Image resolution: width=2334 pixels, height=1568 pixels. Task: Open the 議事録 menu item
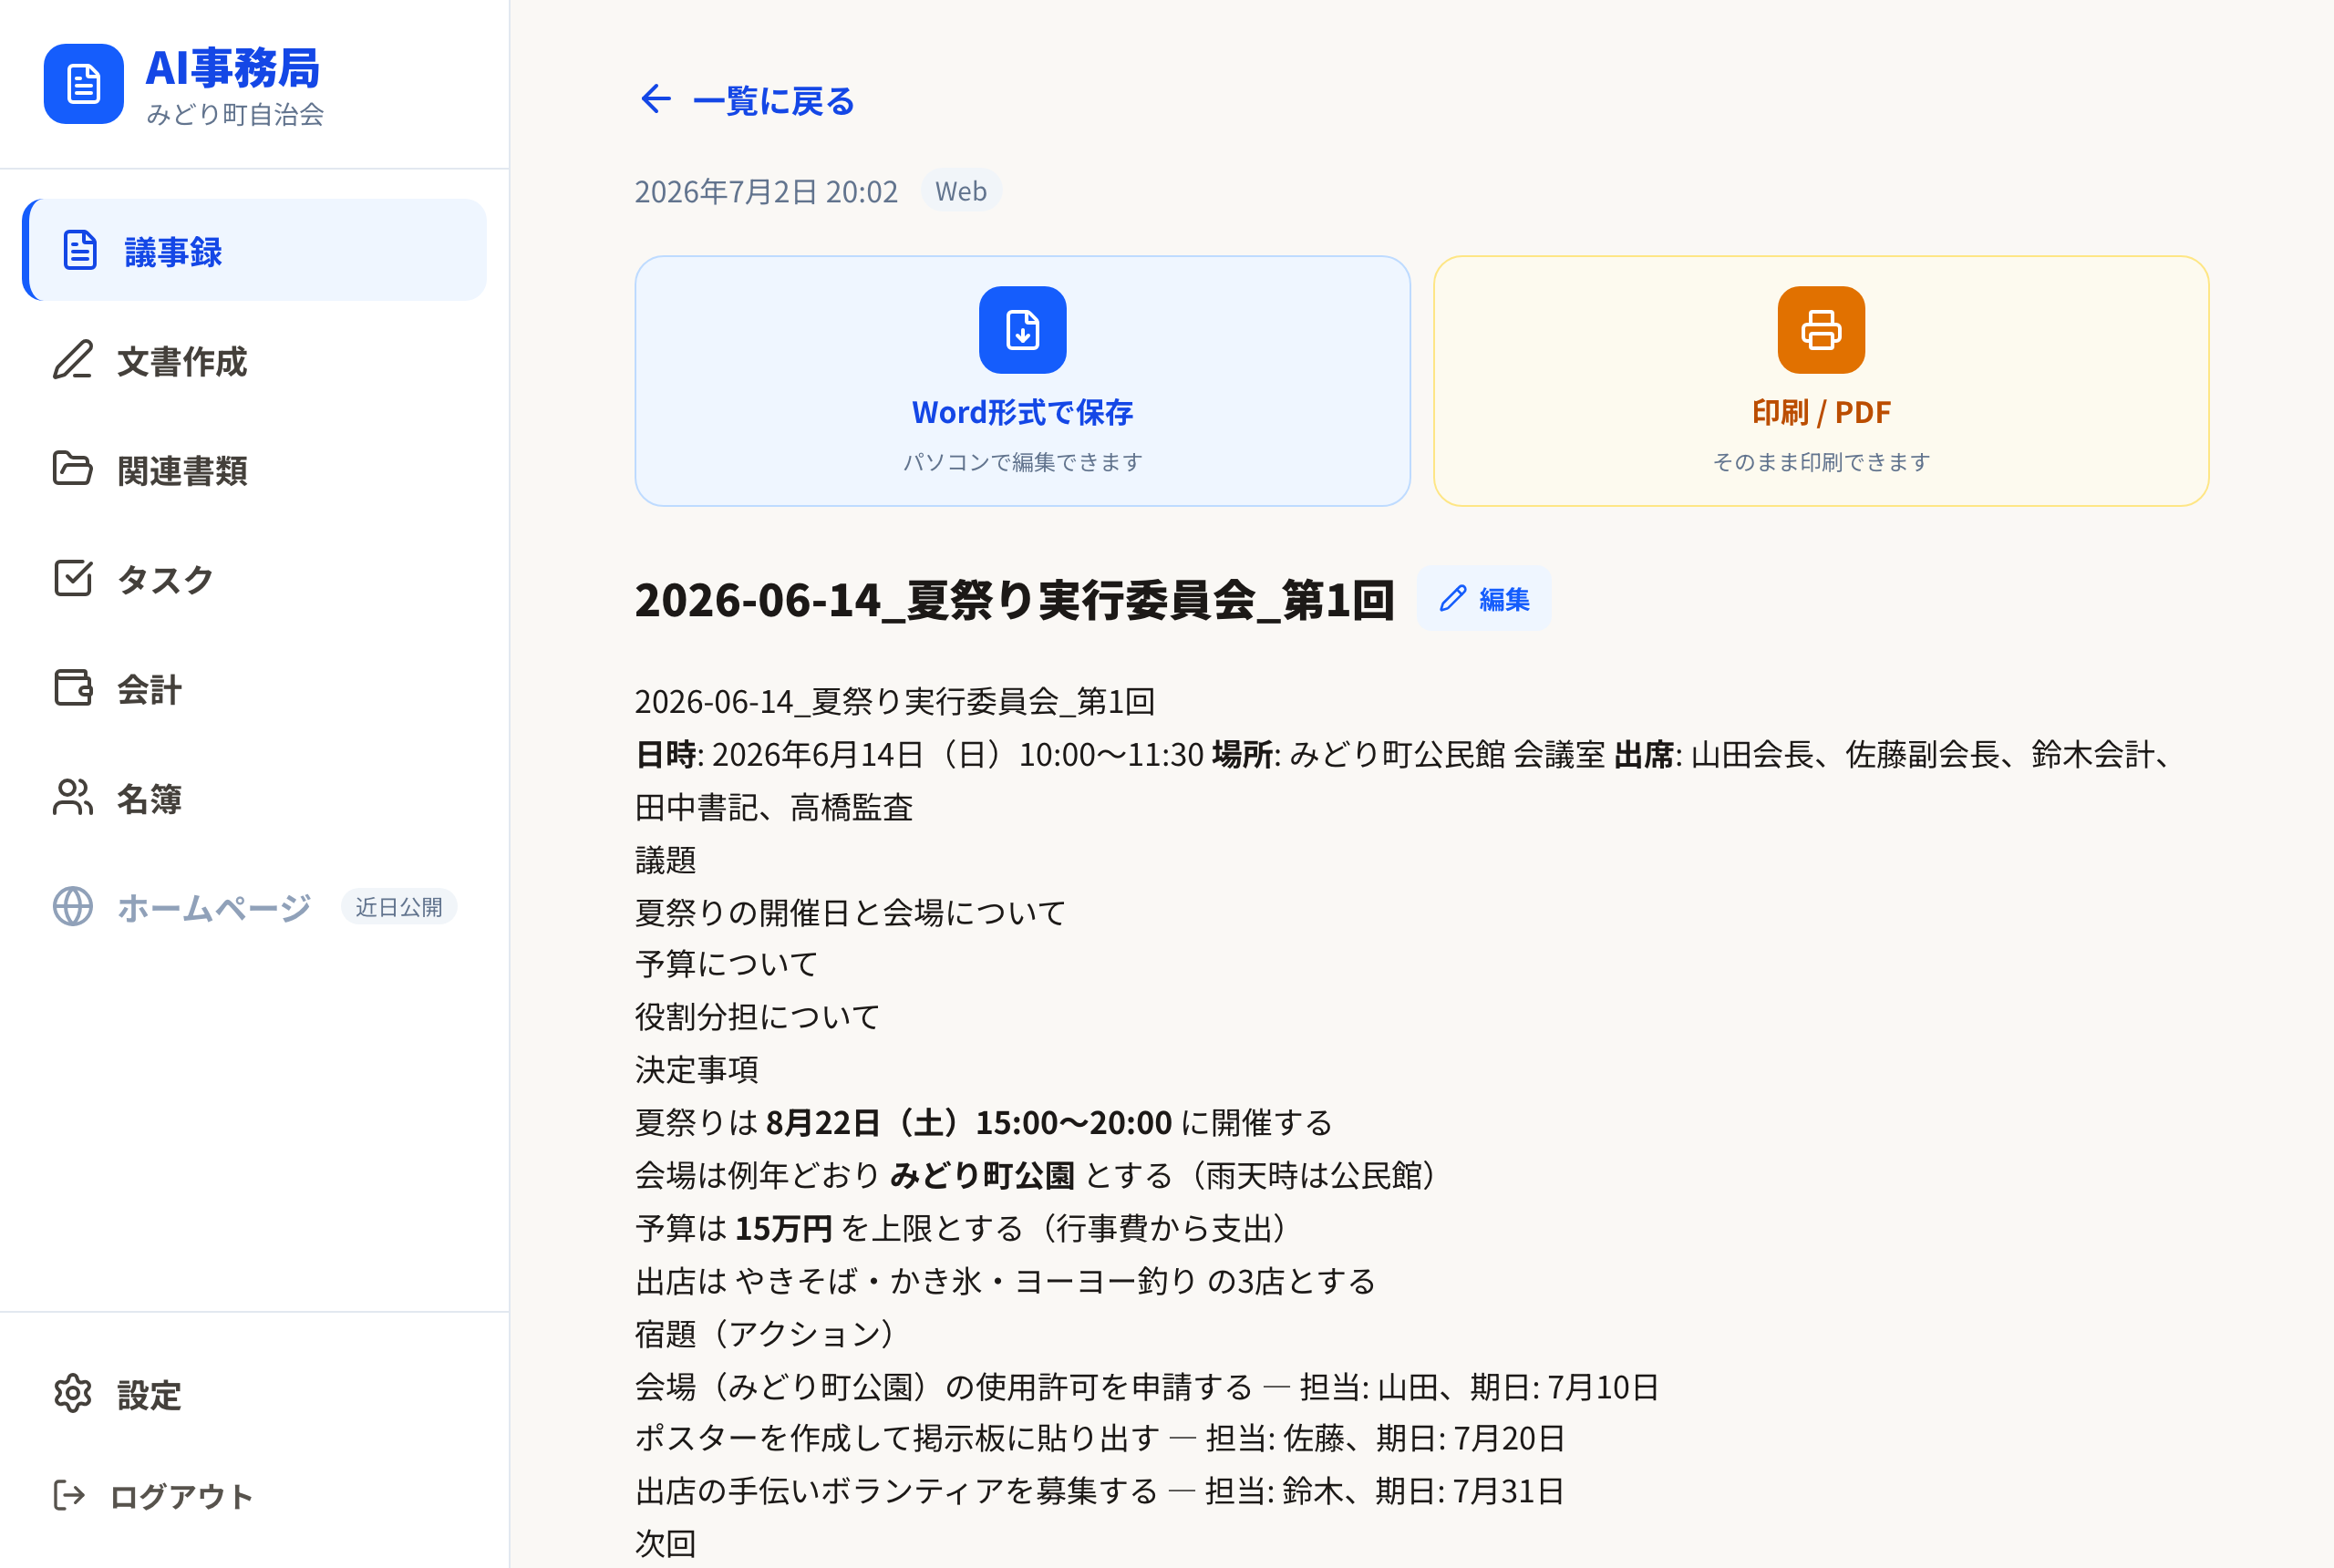(x=254, y=250)
